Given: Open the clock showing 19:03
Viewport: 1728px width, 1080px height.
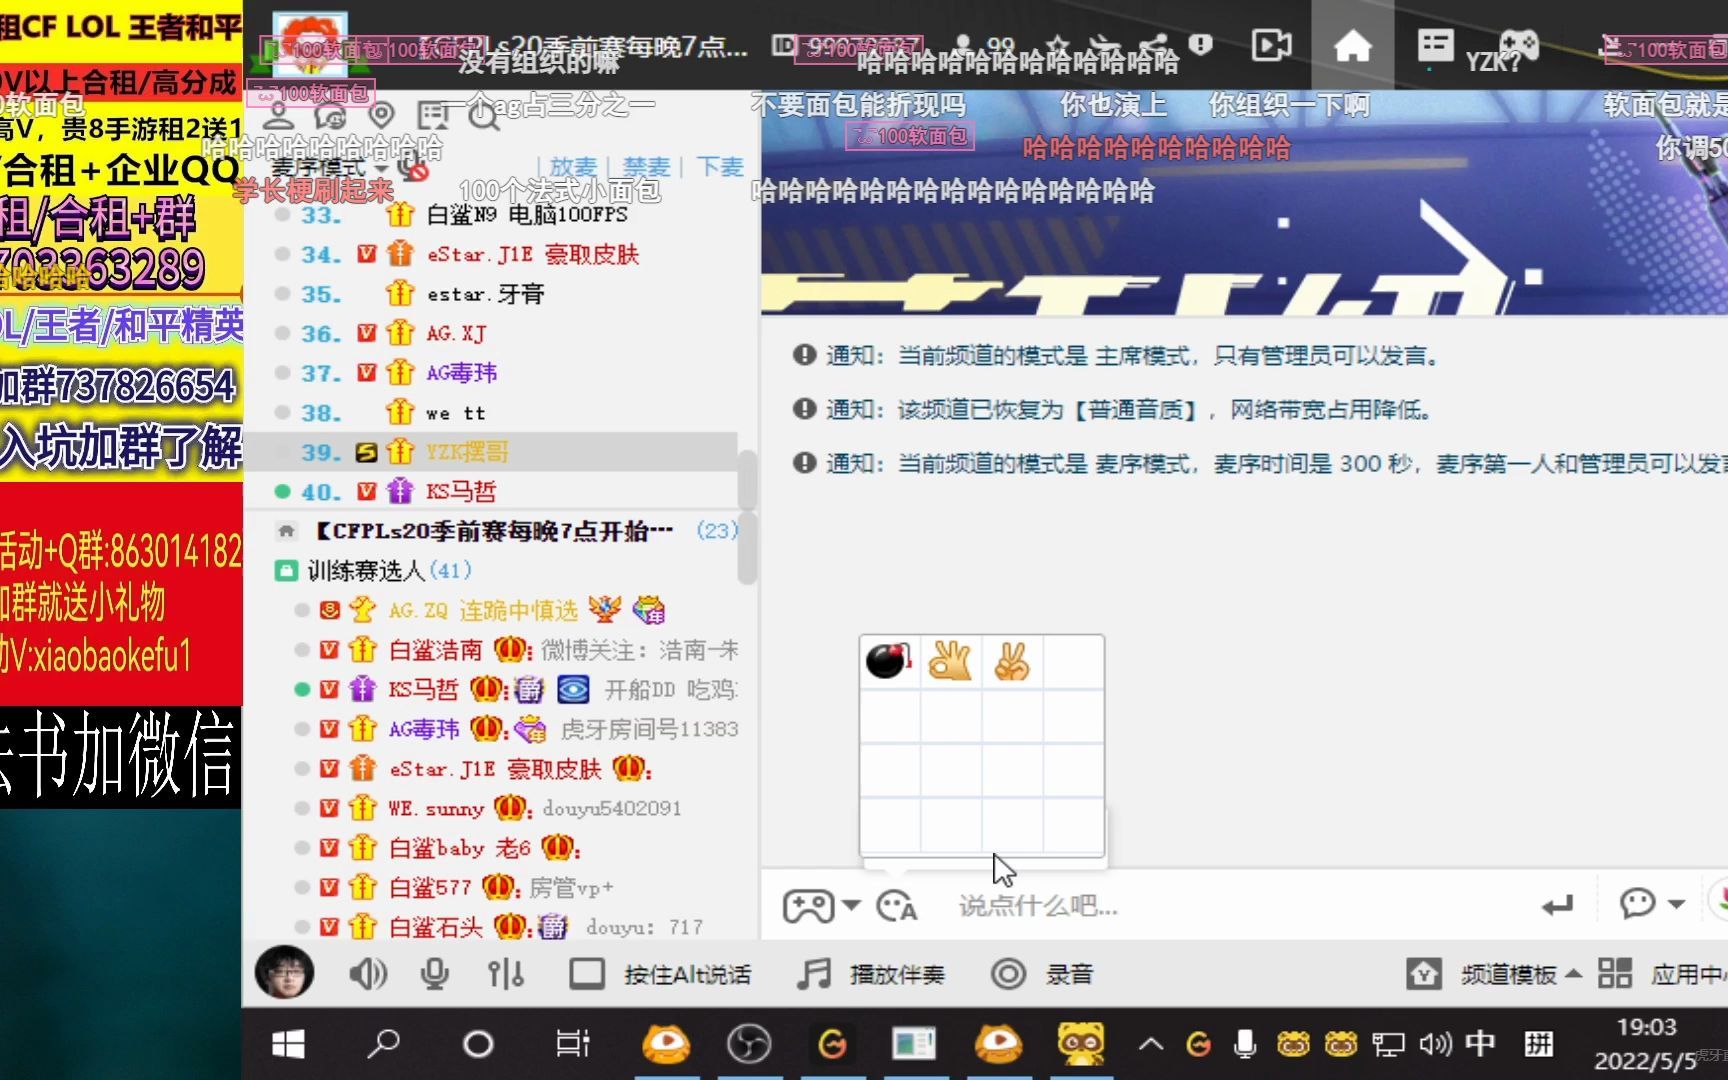Looking at the screenshot, I should click(x=1647, y=1027).
